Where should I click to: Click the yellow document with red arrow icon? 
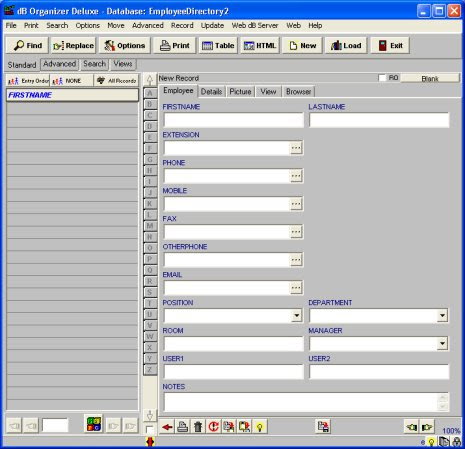click(x=244, y=427)
